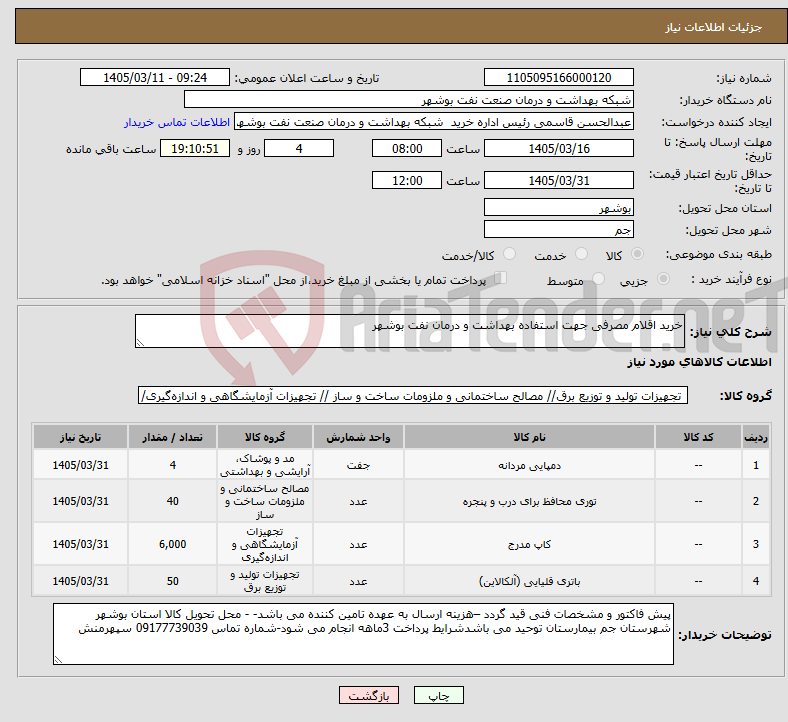Viewport: 788px width, 722px height.
Task: Click the price validity date 1405/03/31 field
Action: tap(558, 180)
